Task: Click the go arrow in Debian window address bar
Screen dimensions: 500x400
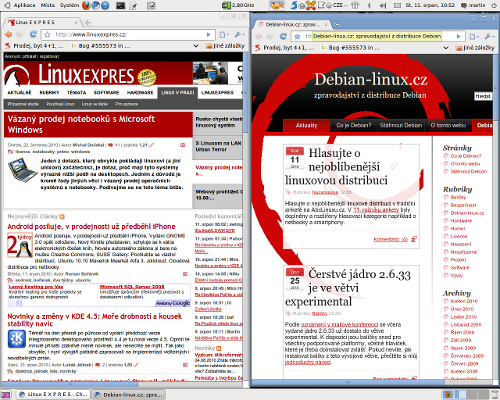Action: pos(459,36)
